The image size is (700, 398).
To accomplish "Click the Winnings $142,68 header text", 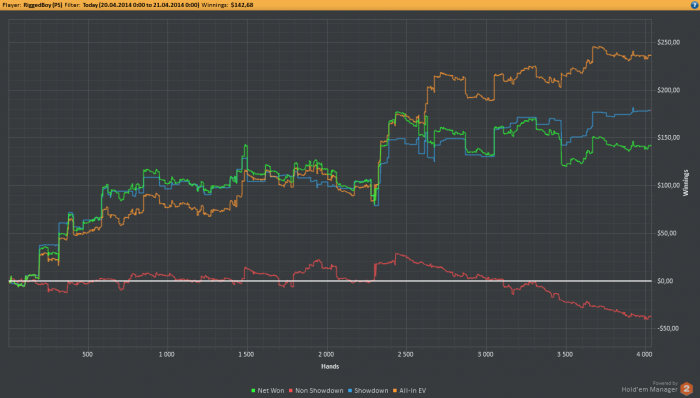I will coord(227,5).
